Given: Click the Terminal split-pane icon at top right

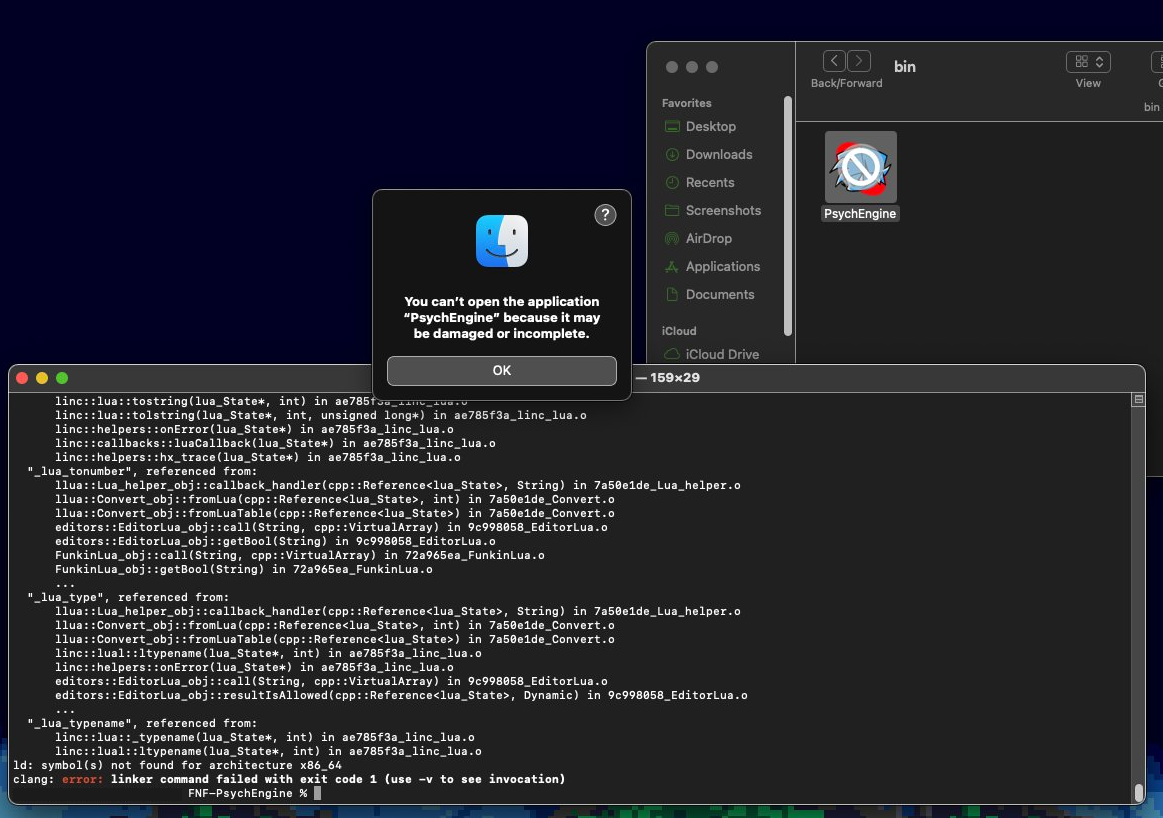Looking at the screenshot, I should [x=1139, y=400].
